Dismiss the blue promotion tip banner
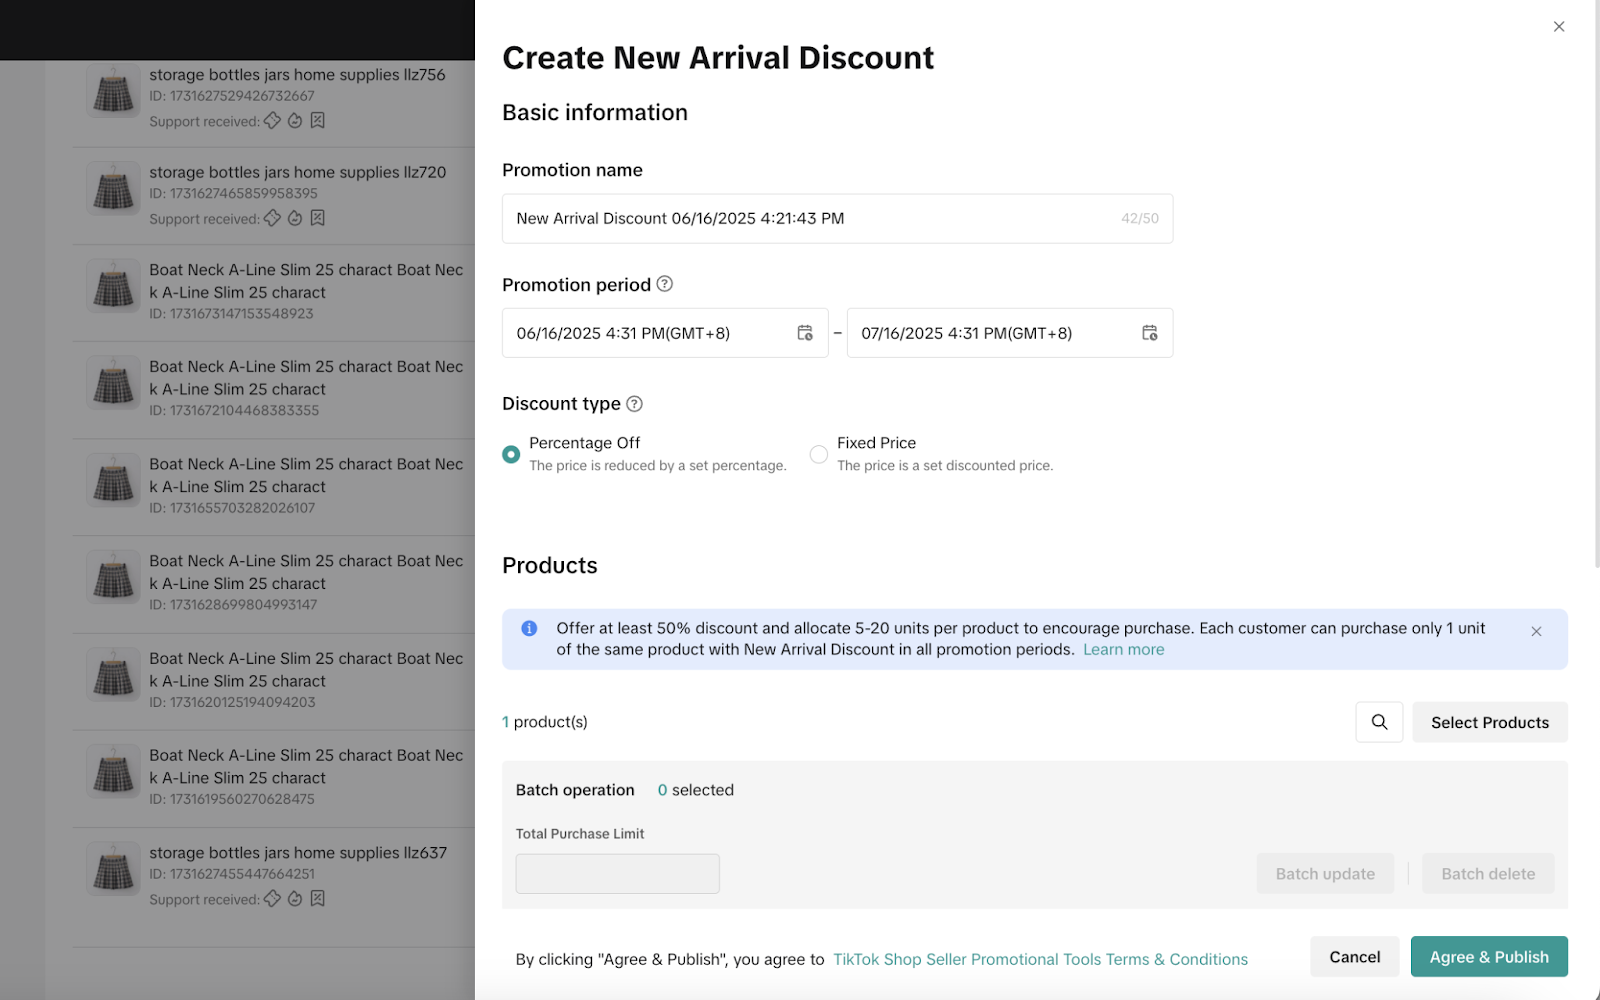The height and width of the screenshot is (1000, 1600). pos(1537,631)
